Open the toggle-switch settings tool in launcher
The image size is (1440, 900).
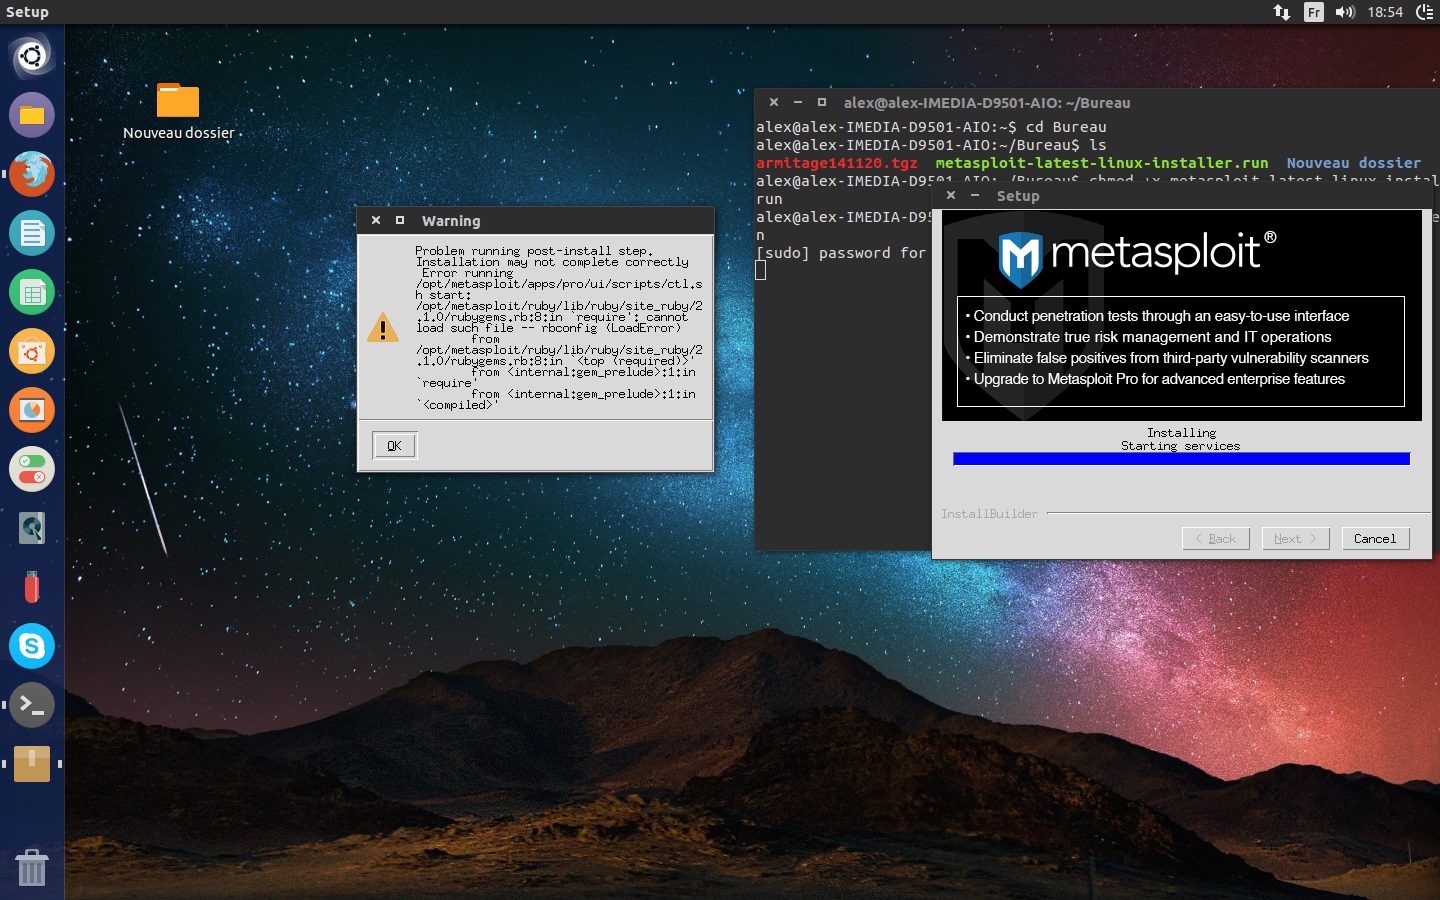pos(32,469)
